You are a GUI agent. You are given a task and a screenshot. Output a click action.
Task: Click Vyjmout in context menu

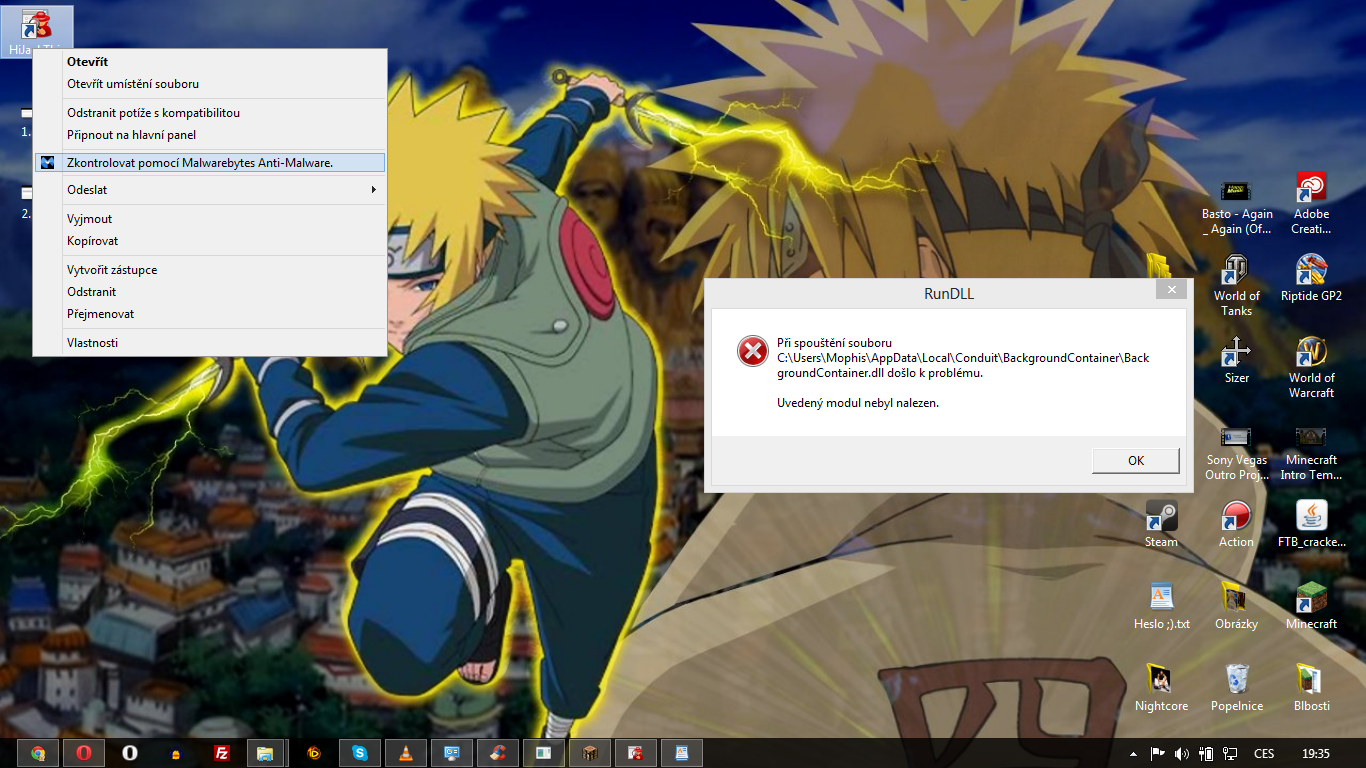(209, 219)
